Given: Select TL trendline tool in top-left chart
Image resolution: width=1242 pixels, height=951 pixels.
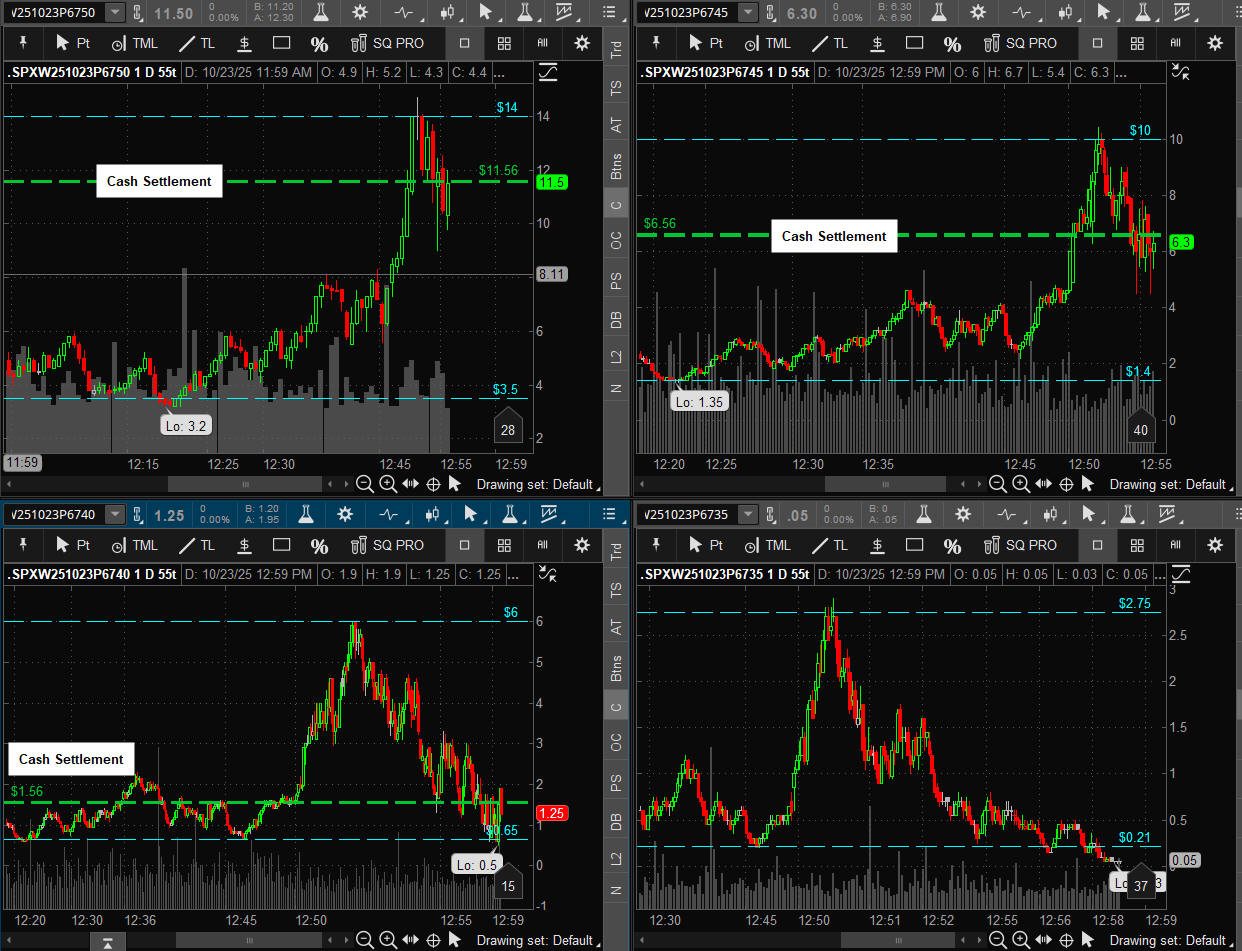Looking at the screenshot, I should point(198,43).
